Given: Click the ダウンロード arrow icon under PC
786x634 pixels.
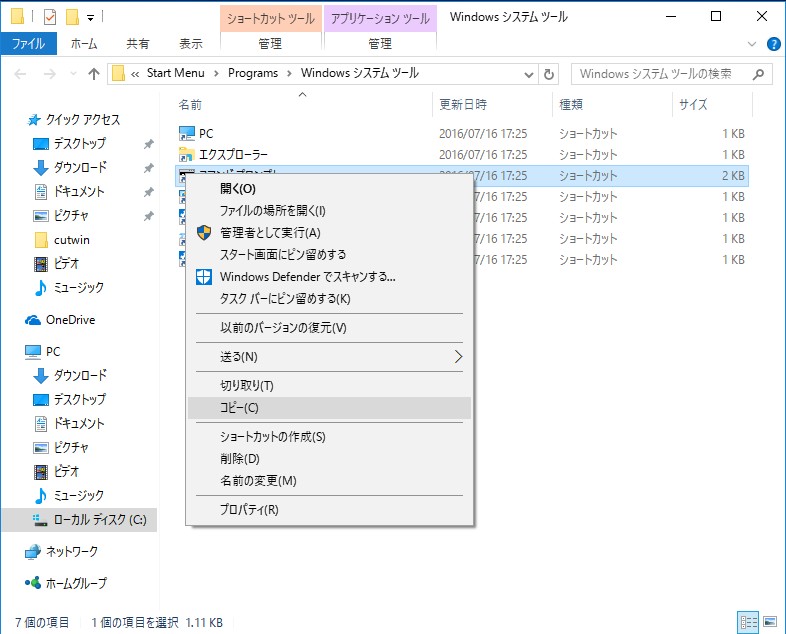Looking at the screenshot, I should pos(41,375).
